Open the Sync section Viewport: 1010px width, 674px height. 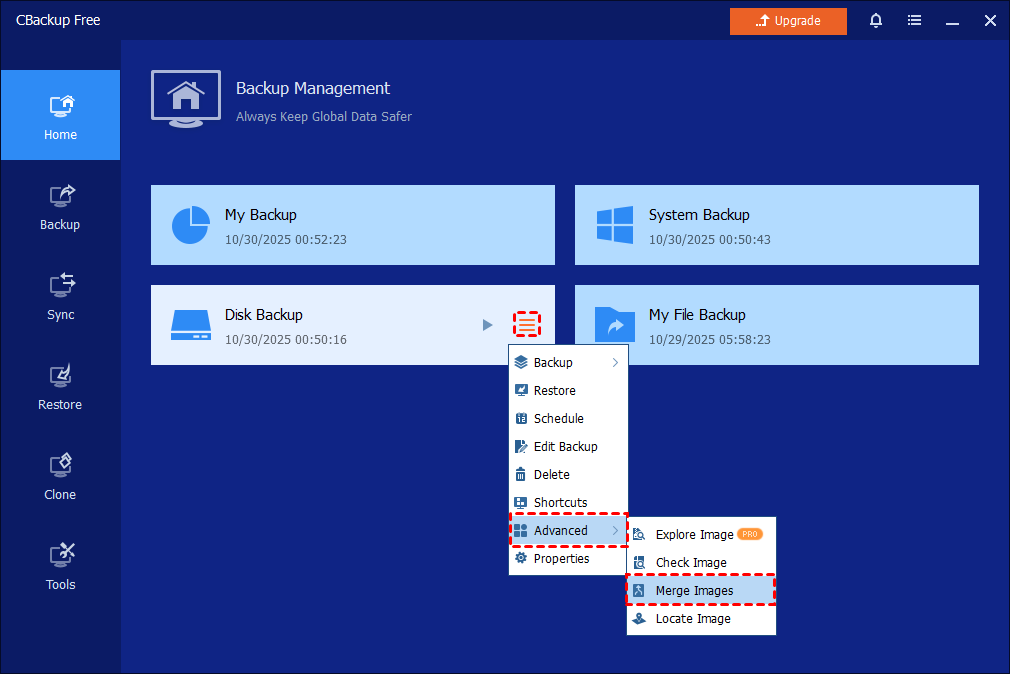[60, 296]
